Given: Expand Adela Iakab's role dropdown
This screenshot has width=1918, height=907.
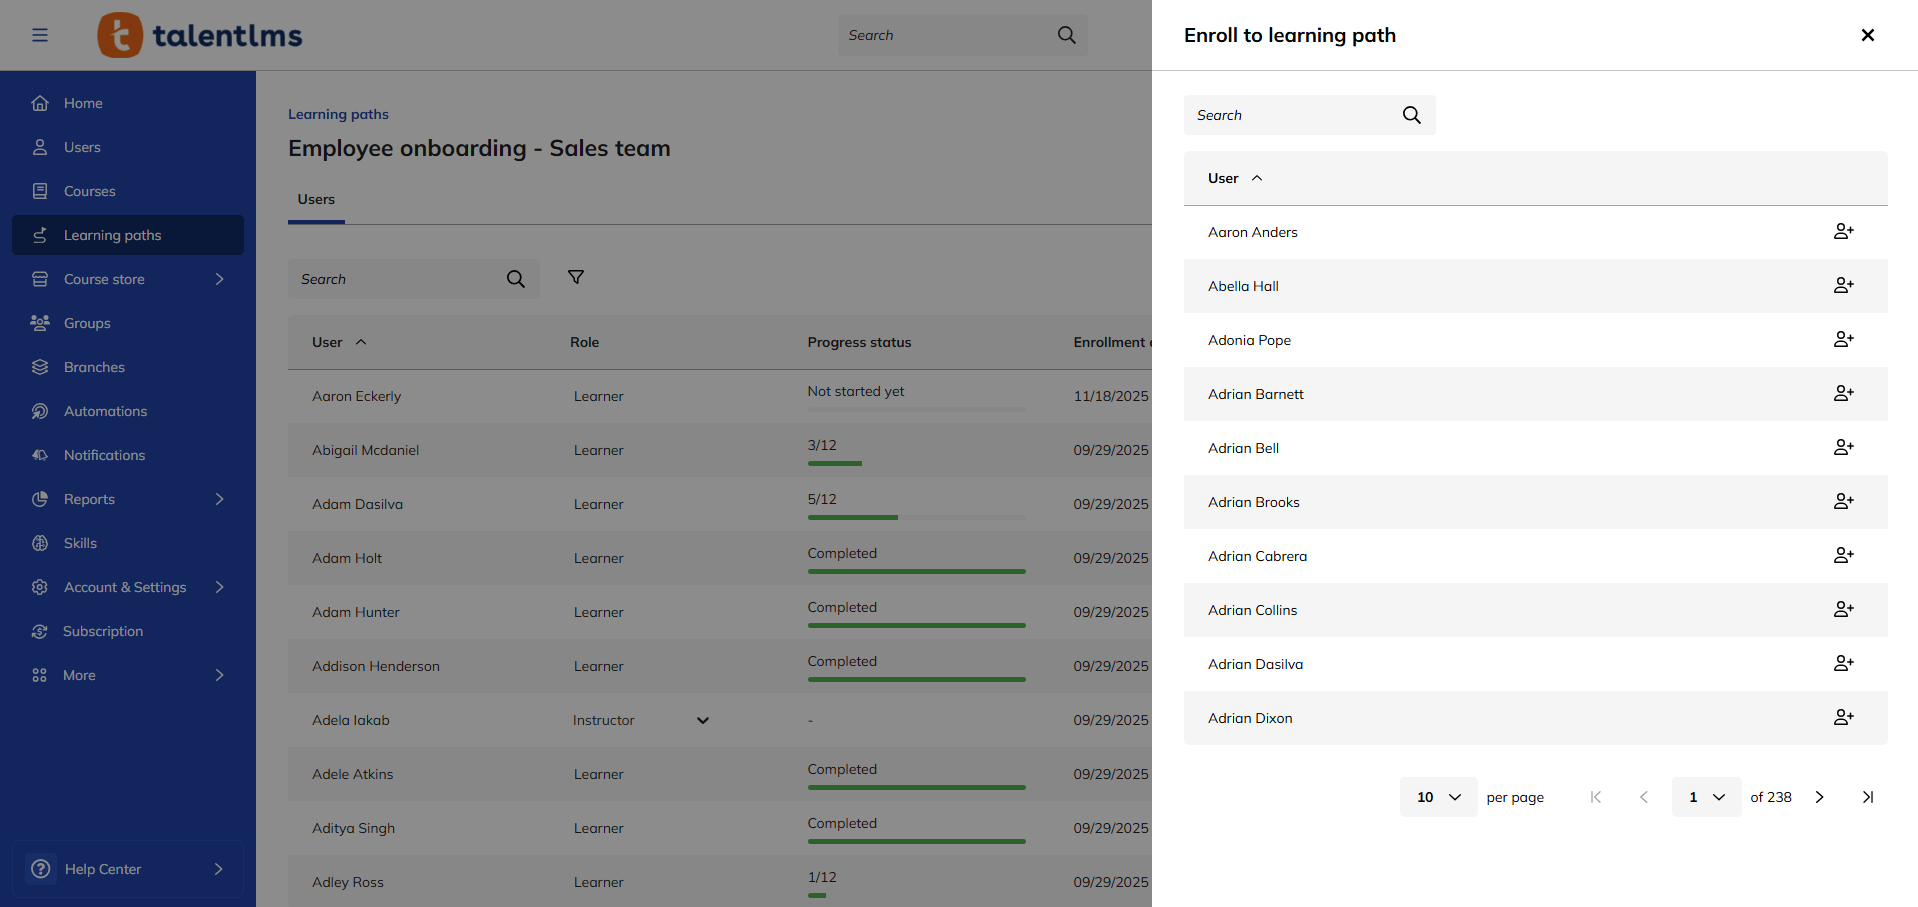Looking at the screenshot, I should point(702,719).
